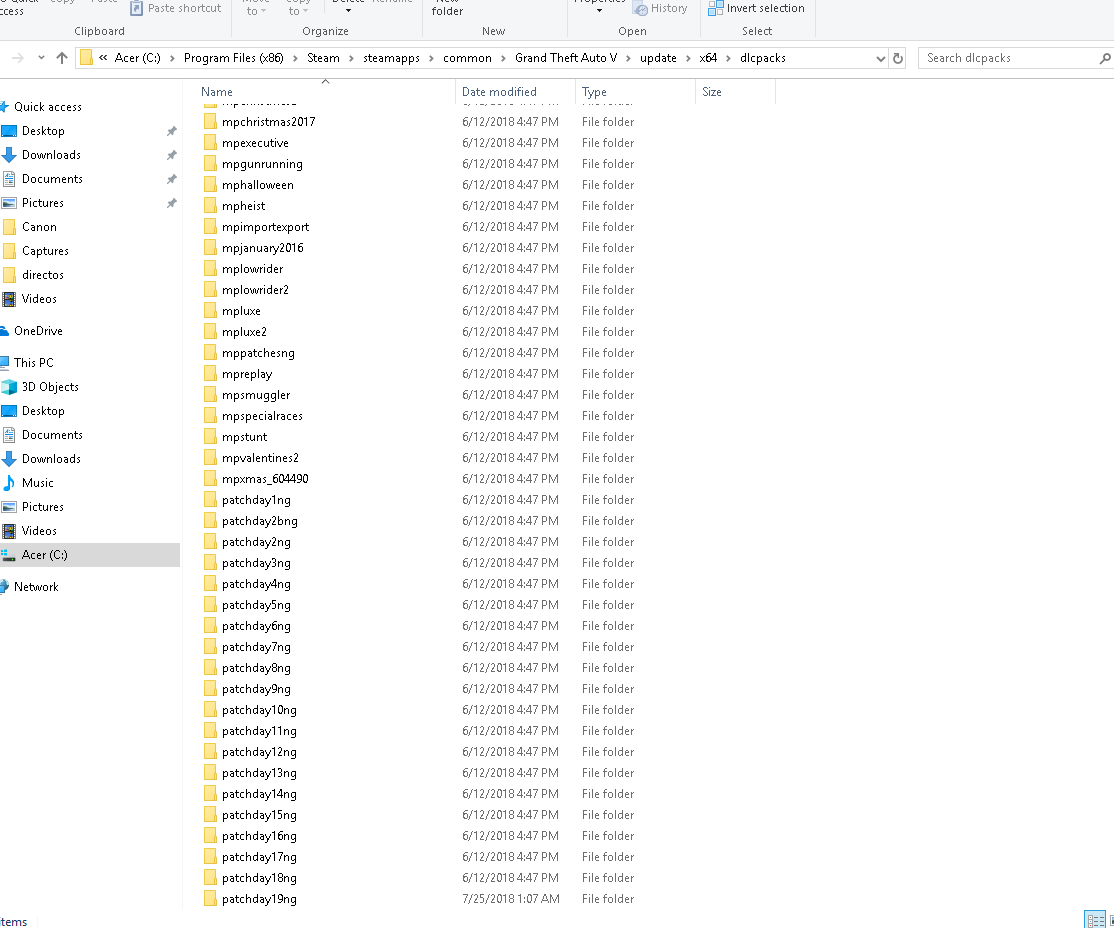Click the mpluxe2 folder icon

pos(210,331)
